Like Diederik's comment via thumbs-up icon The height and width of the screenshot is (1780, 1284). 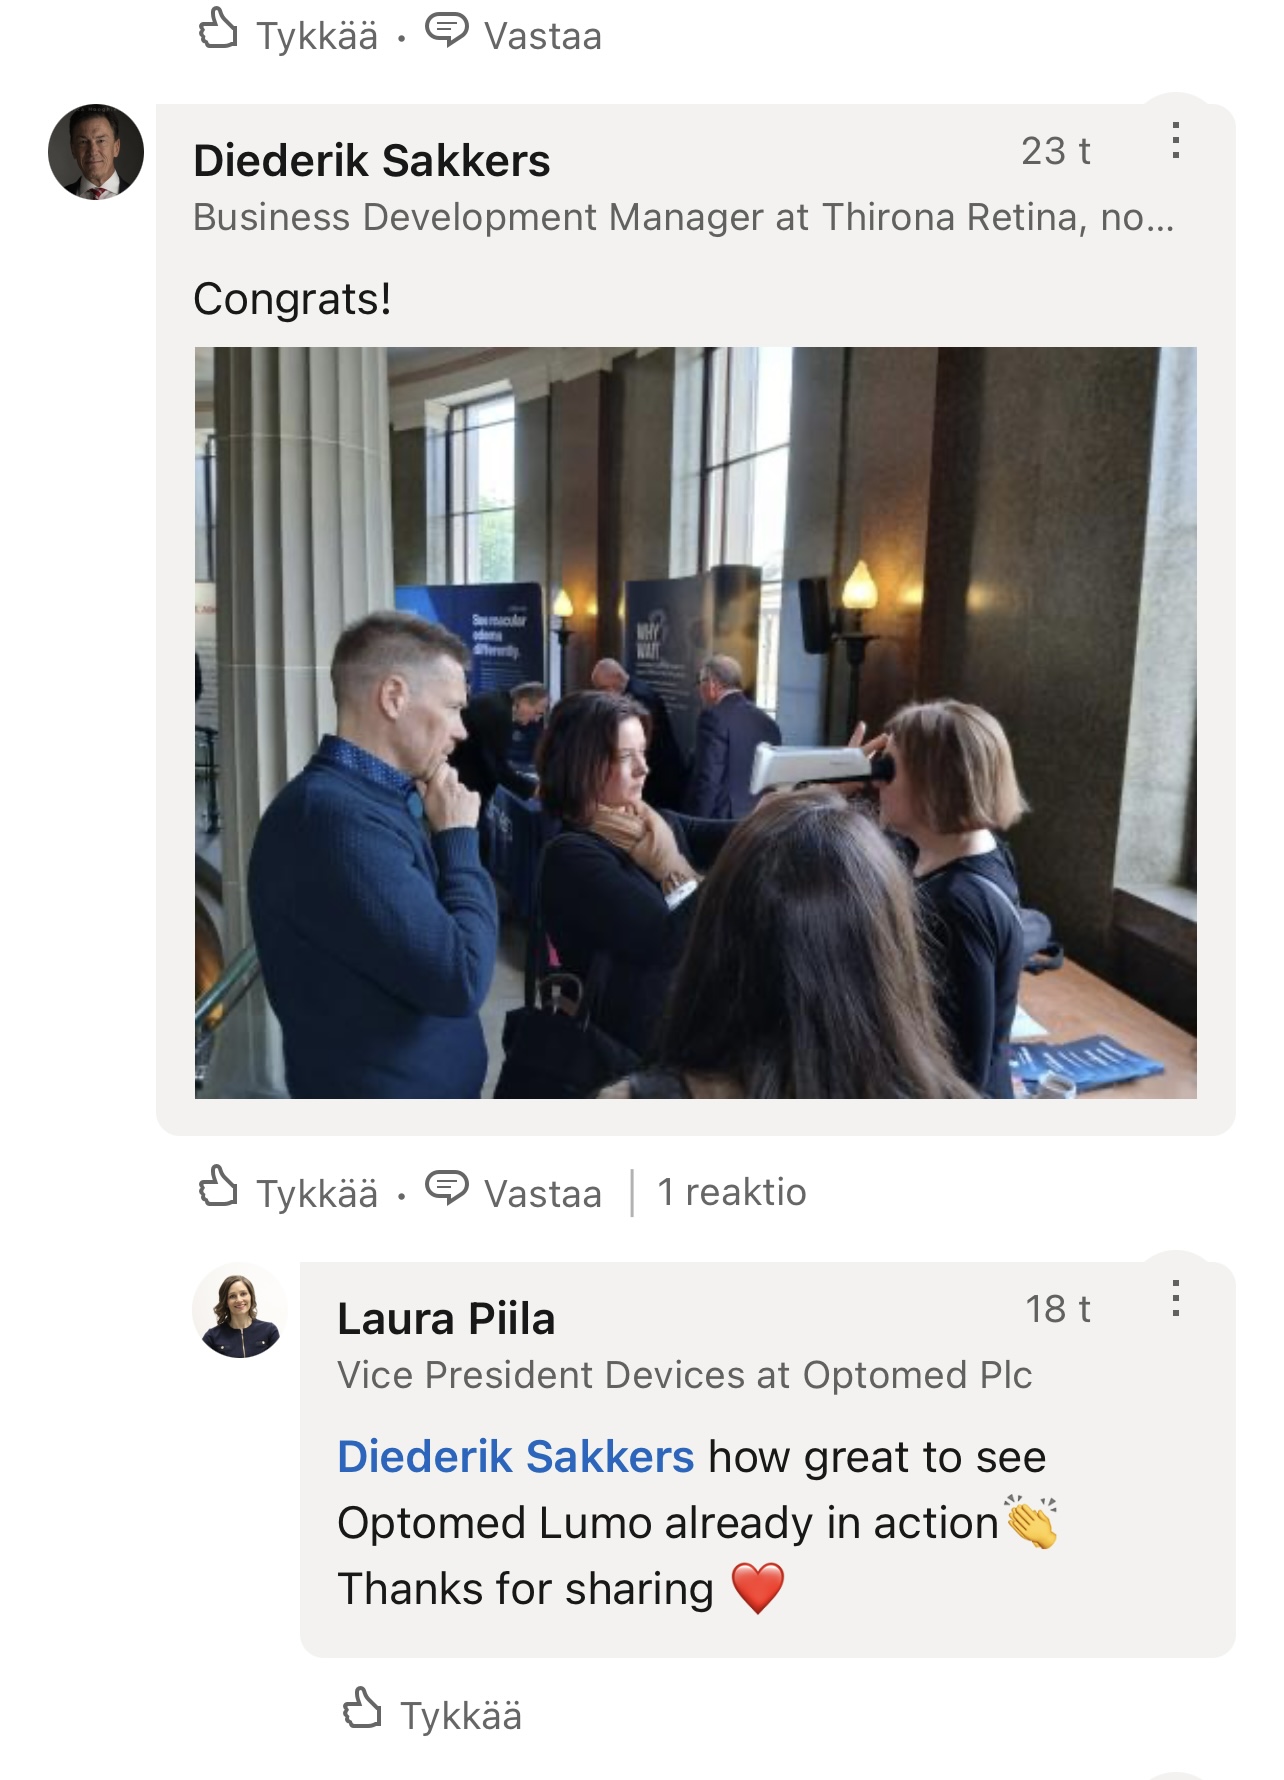(218, 1187)
